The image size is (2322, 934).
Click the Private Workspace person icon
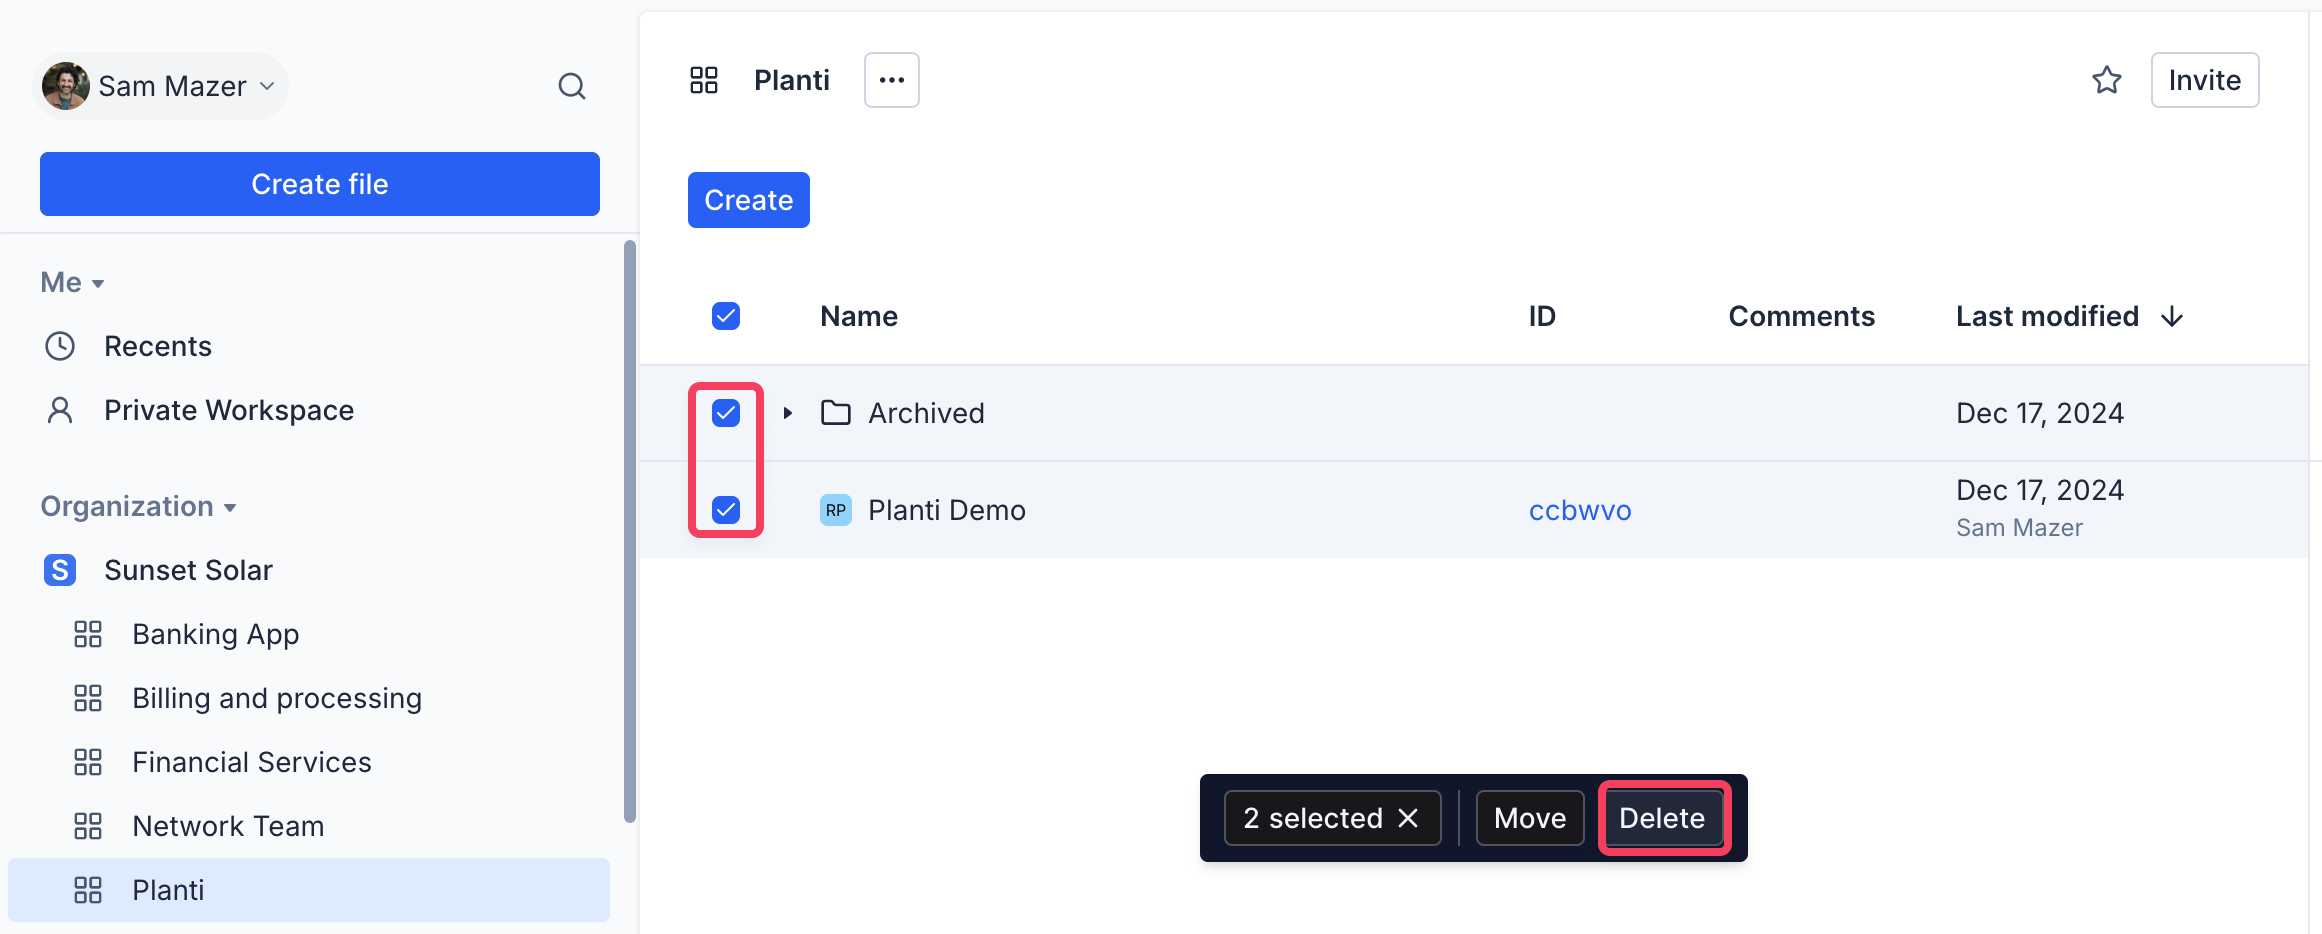point(60,410)
